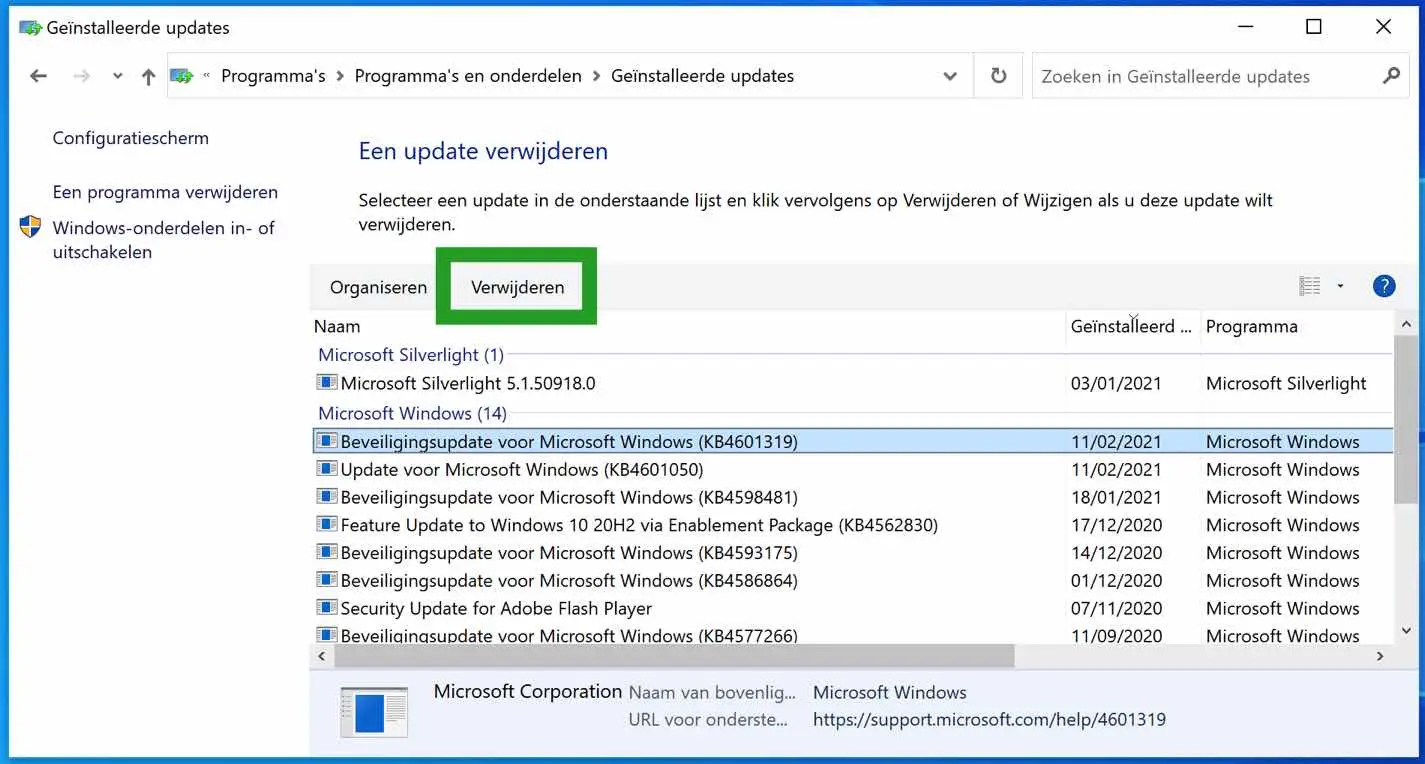Sort by the Programma column header
The height and width of the screenshot is (764, 1425).
click(x=1296, y=326)
